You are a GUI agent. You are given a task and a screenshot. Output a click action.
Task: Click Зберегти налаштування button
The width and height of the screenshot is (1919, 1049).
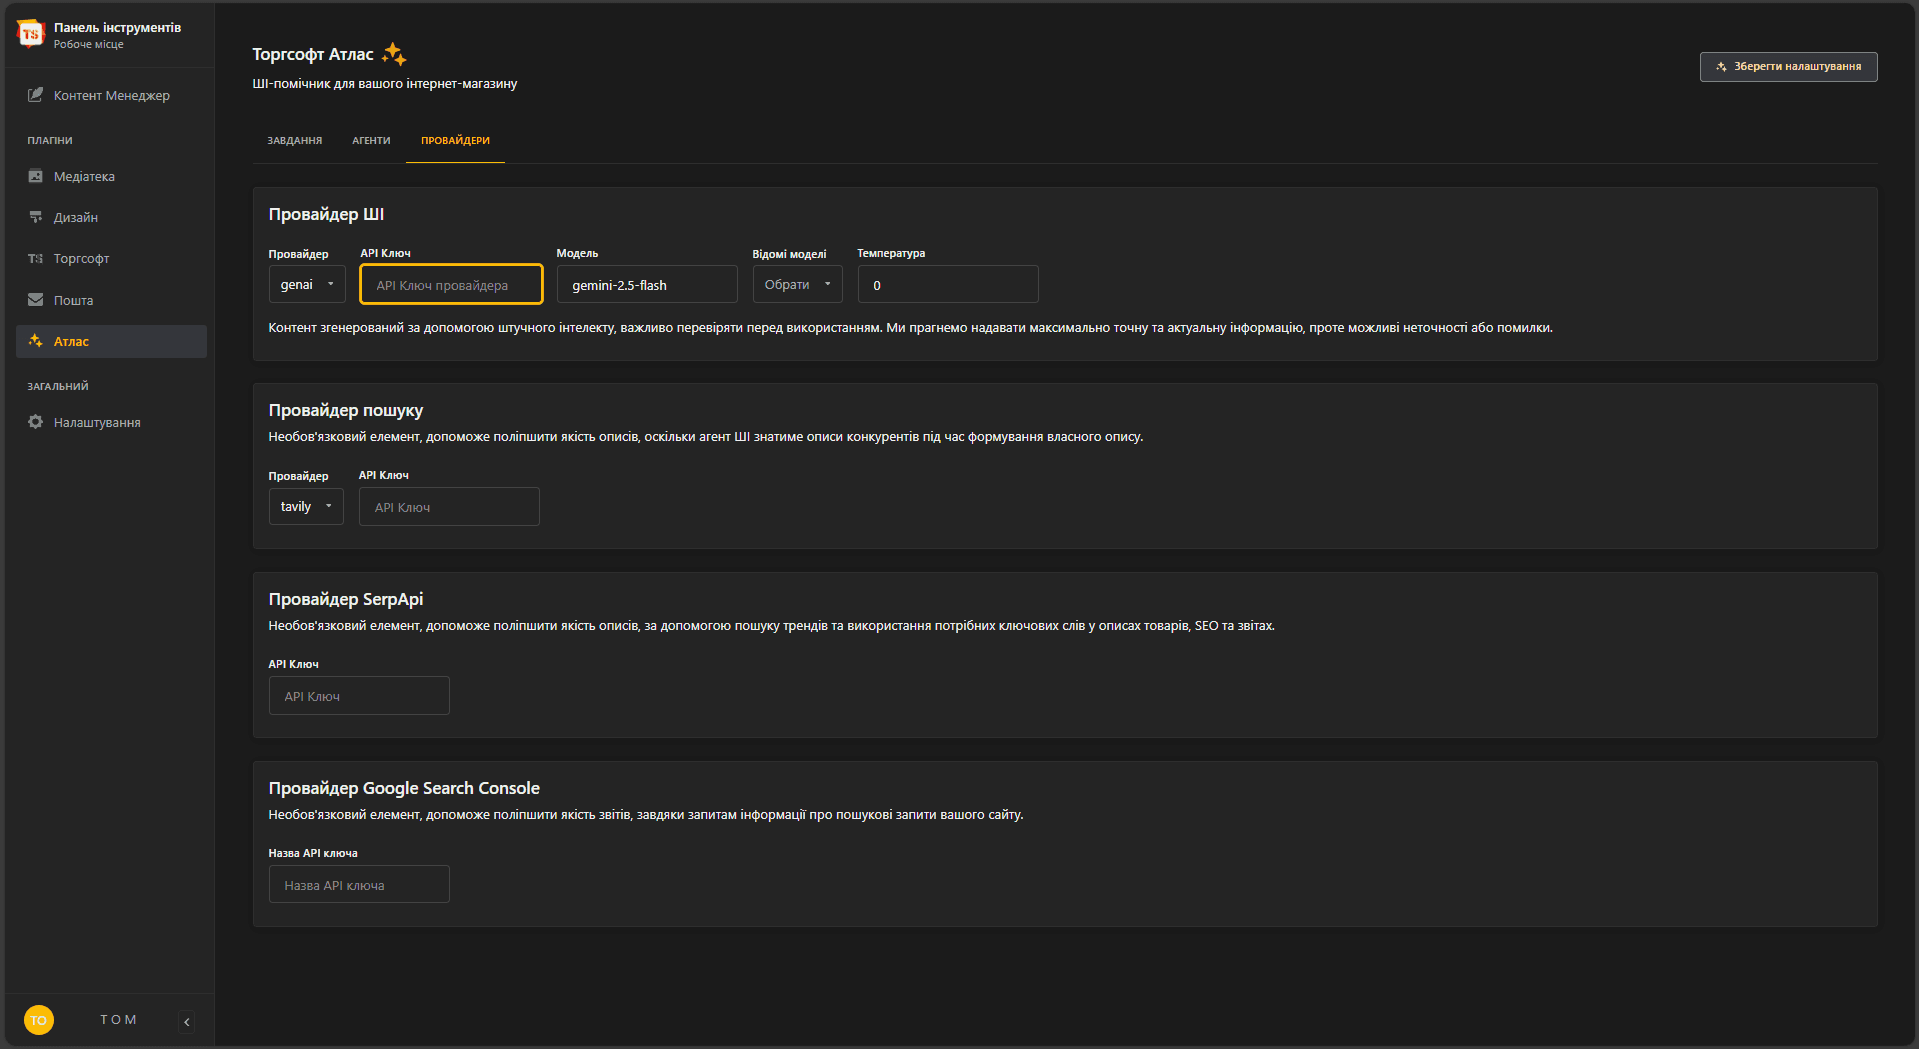[x=1788, y=67]
